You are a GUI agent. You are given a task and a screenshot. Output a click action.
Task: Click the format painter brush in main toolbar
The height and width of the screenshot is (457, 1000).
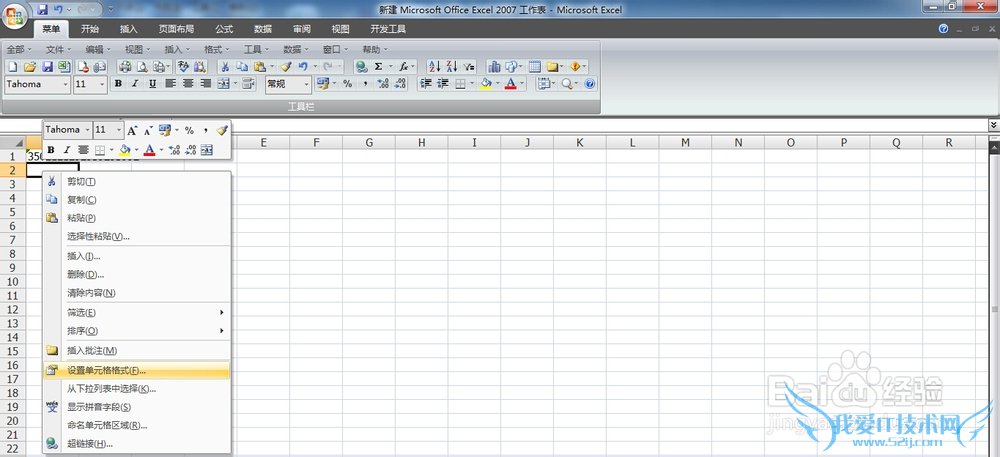tap(286, 67)
